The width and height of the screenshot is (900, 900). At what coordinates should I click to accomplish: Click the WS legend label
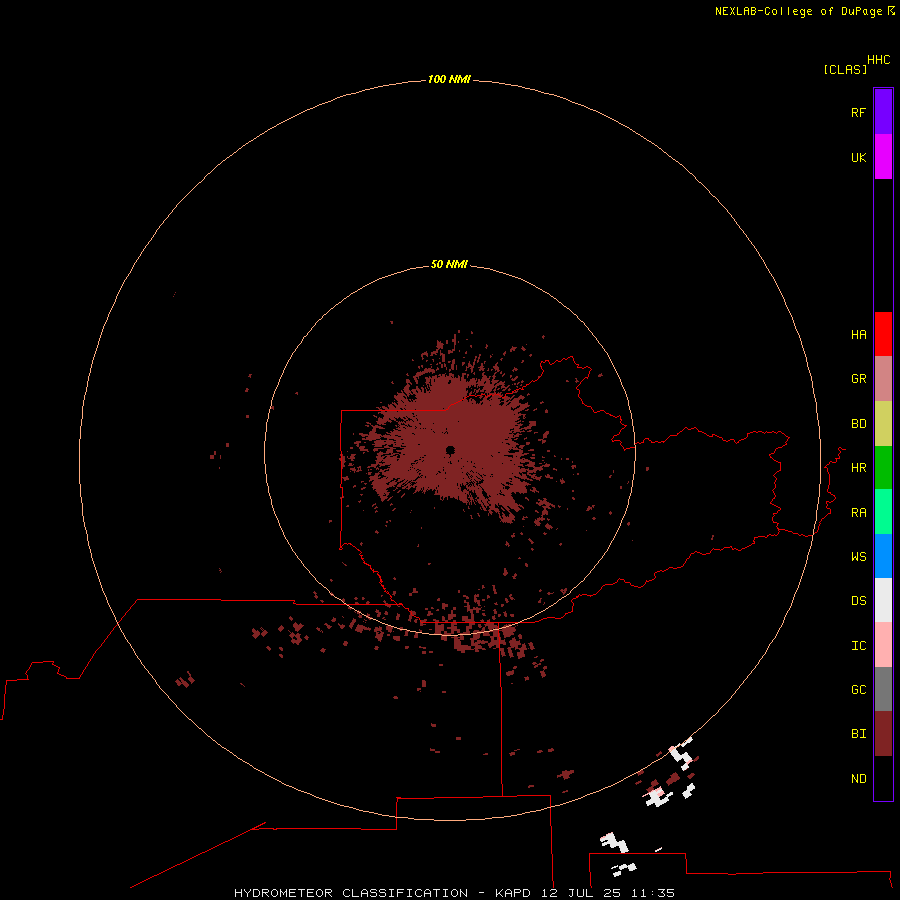pyautogui.click(x=858, y=556)
